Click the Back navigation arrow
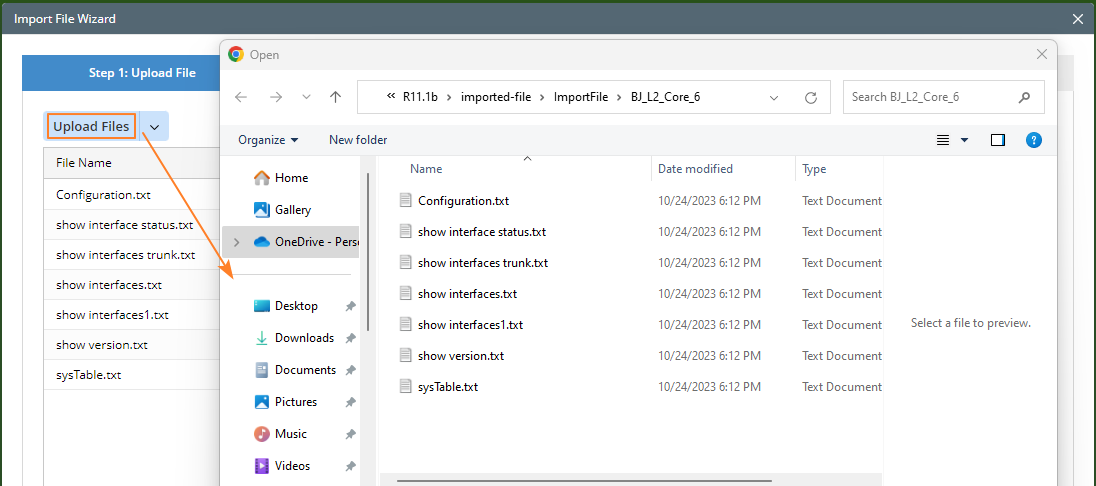1096x486 pixels. (x=241, y=97)
